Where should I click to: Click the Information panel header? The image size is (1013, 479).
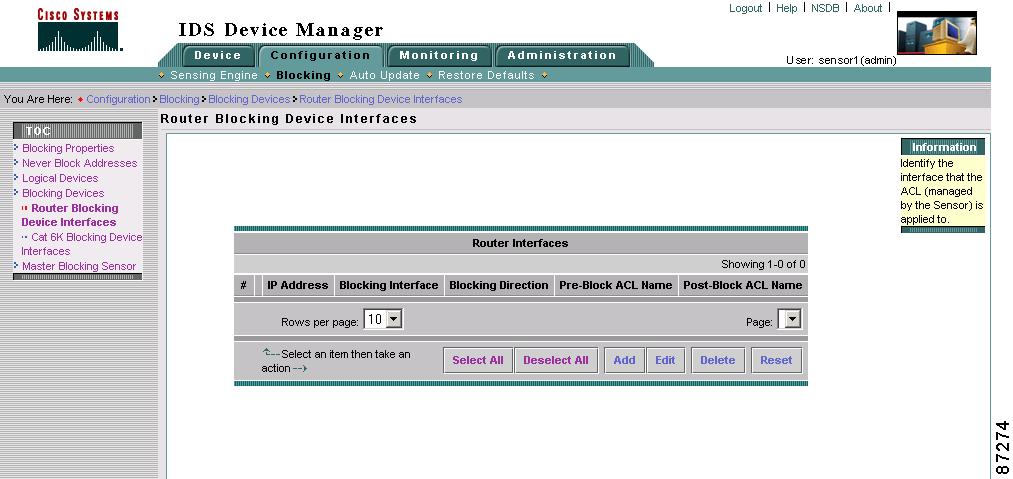943,147
